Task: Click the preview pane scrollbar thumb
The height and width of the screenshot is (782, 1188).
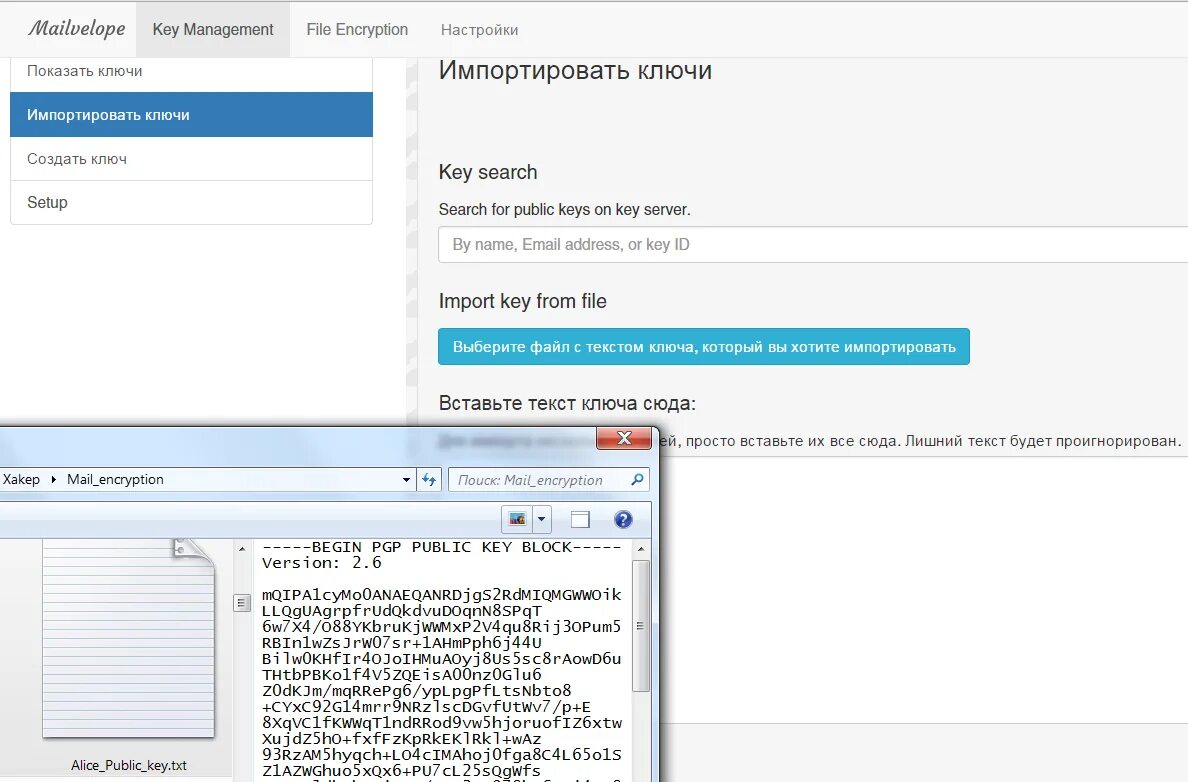Action: click(641, 626)
